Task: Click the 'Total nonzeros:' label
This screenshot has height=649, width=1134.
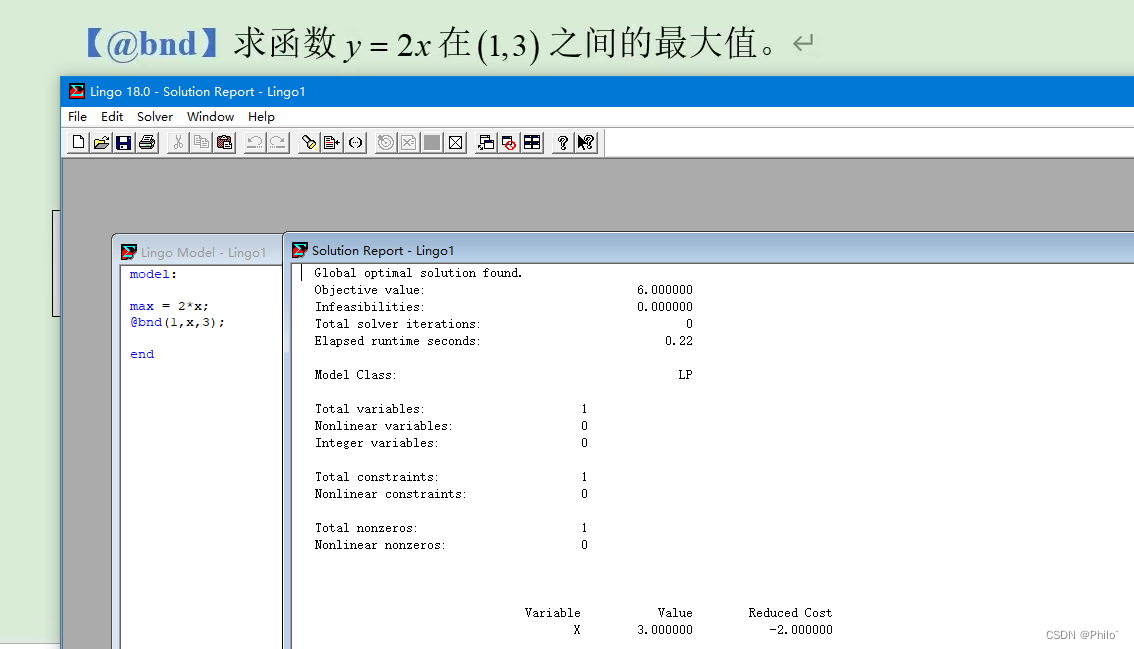Action: [366, 528]
